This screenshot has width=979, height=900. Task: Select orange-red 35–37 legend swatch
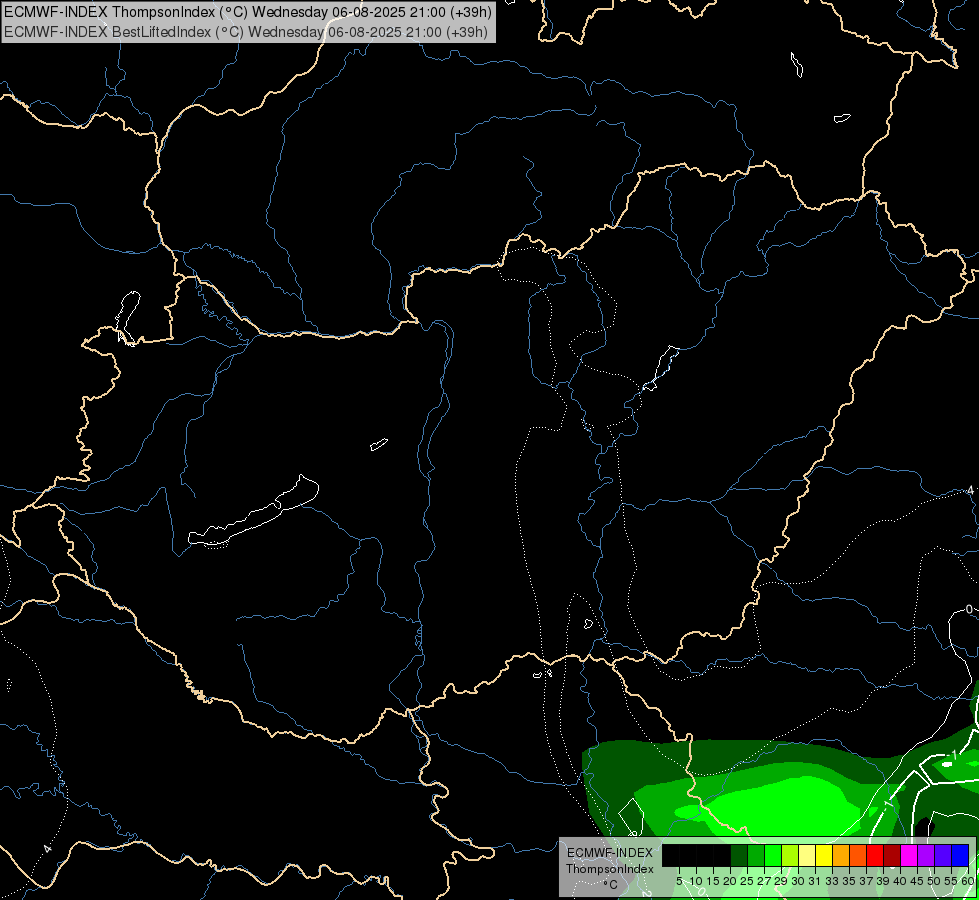(858, 855)
